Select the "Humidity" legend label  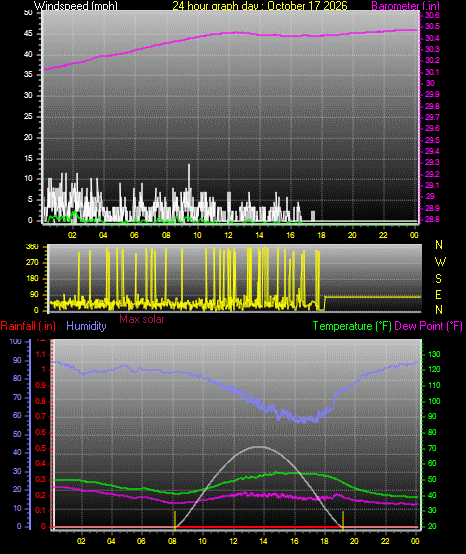86,326
